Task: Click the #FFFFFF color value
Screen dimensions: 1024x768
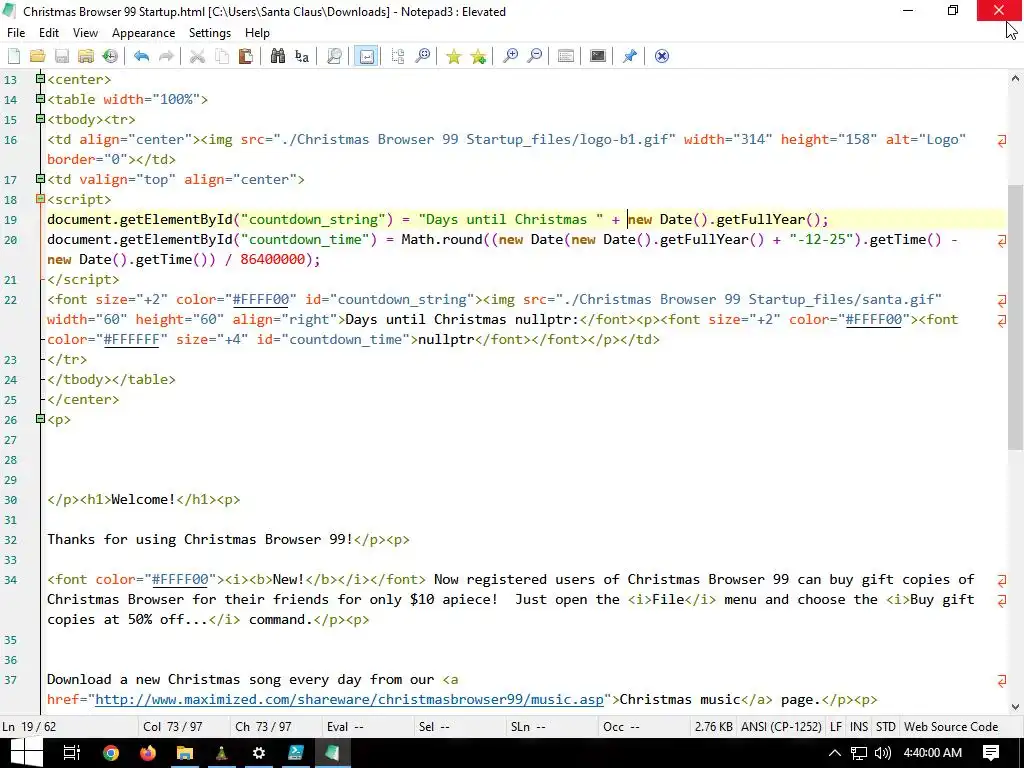Action: click(131, 340)
